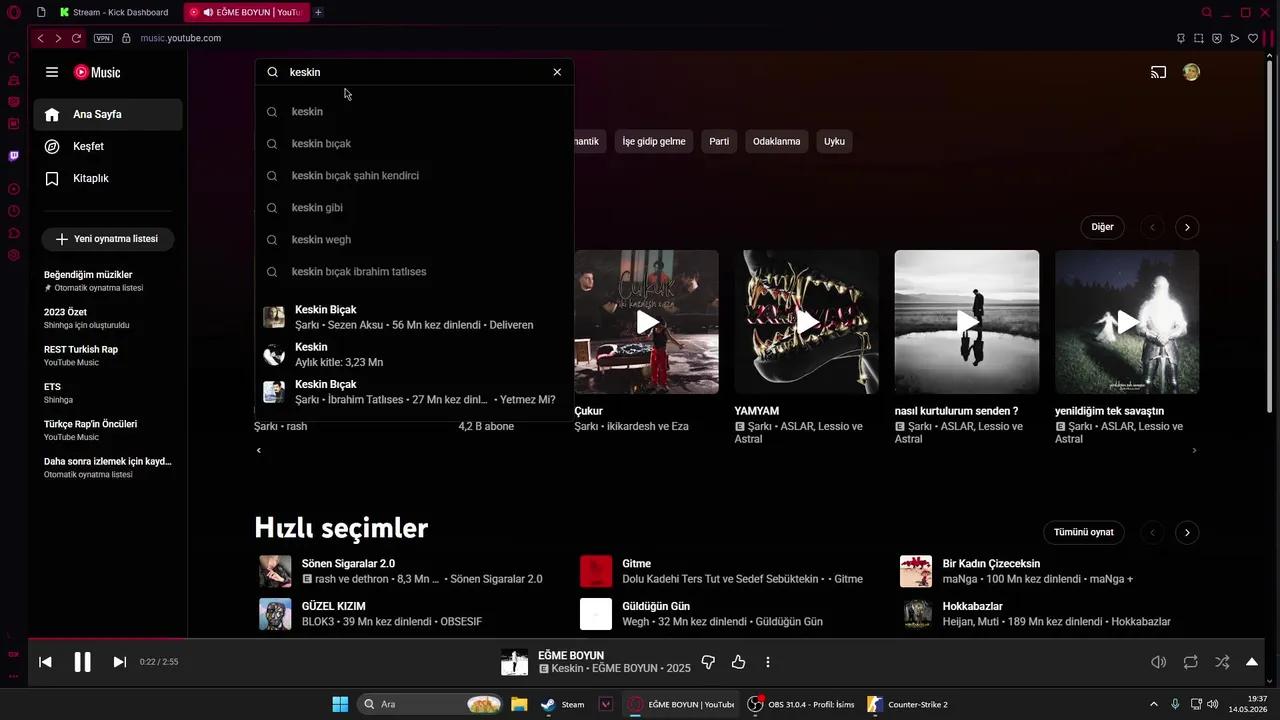This screenshot has height=720, width=1280.
Task: Open the YouTube Music guide hamburger menu
Action: [x=52, y=72]
